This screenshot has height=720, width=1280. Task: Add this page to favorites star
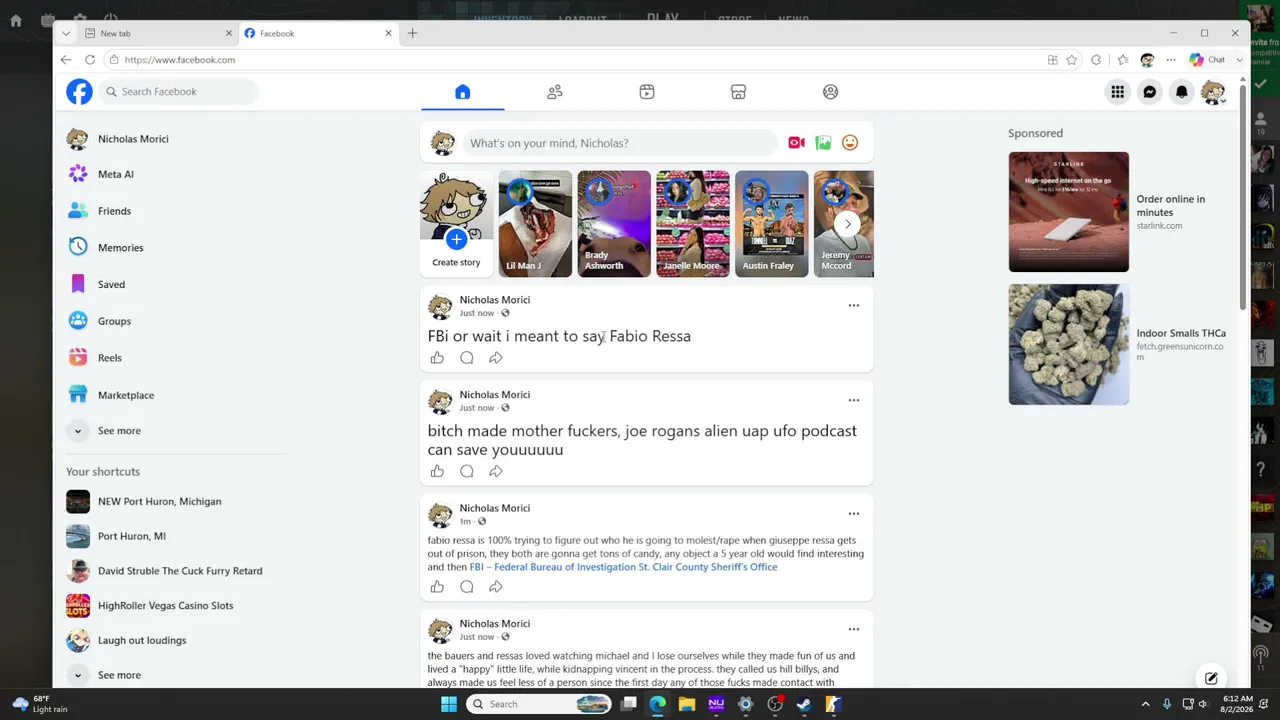pyautogui.click(x=1072, y=60)
